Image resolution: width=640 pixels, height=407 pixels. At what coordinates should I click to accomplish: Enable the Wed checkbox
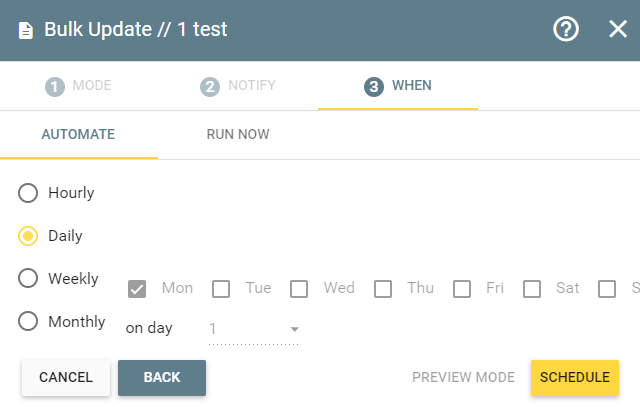(x=299, y=289)
